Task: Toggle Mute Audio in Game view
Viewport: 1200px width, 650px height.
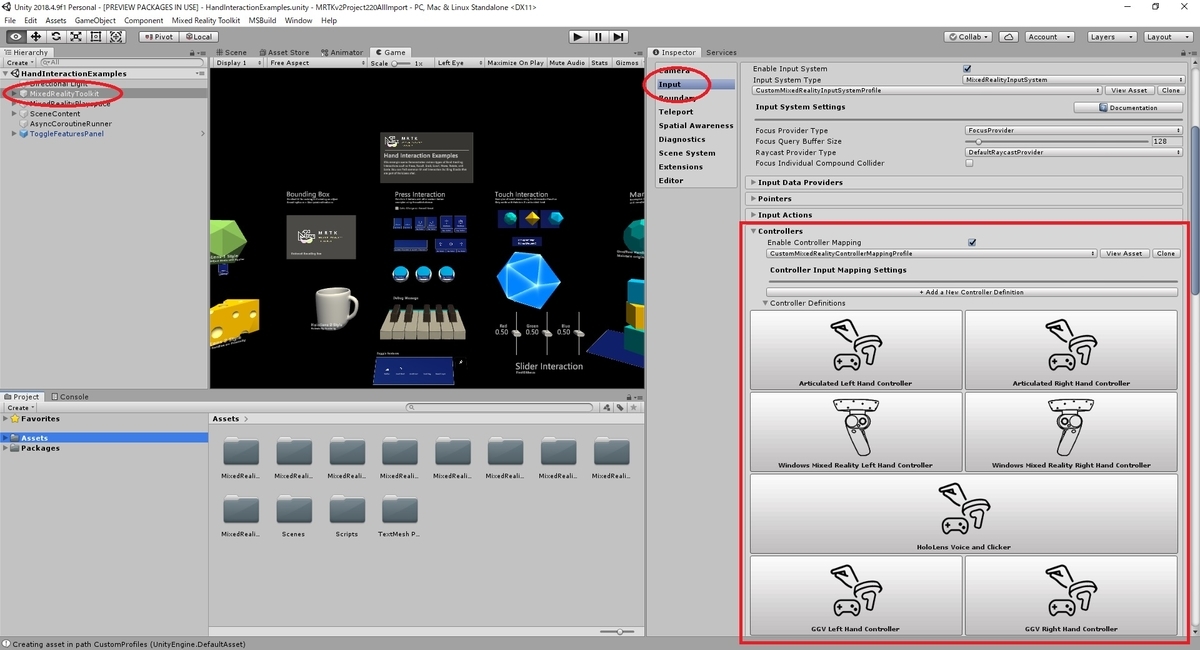Action: click(x=567, y=63)
